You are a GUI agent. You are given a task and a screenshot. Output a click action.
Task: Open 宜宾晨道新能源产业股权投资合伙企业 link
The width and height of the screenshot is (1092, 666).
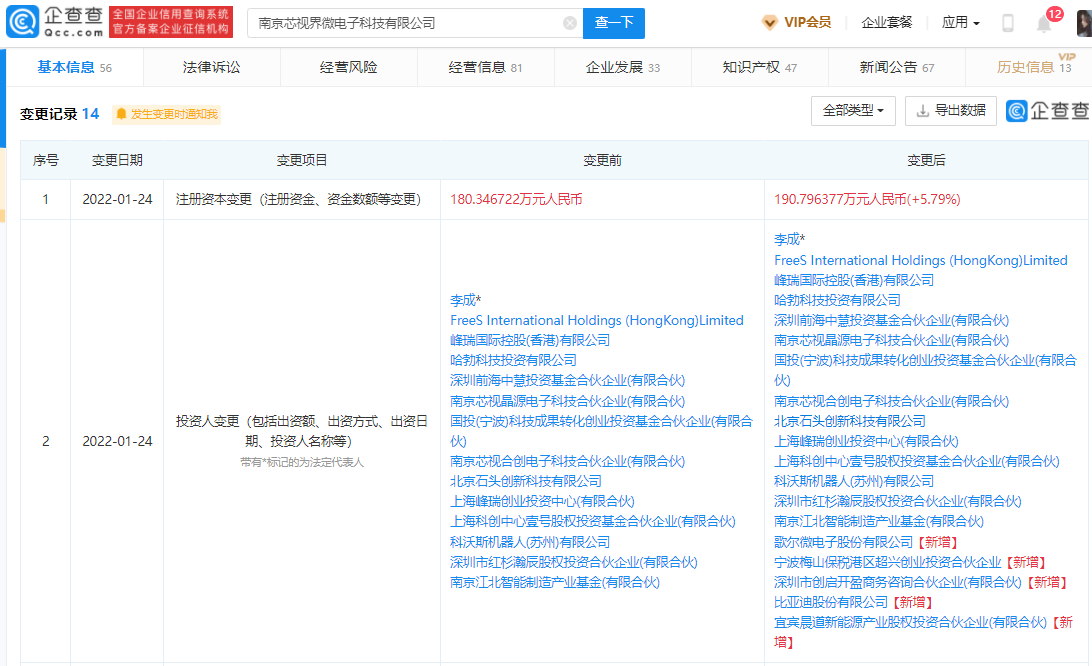(x=910, y=622)
